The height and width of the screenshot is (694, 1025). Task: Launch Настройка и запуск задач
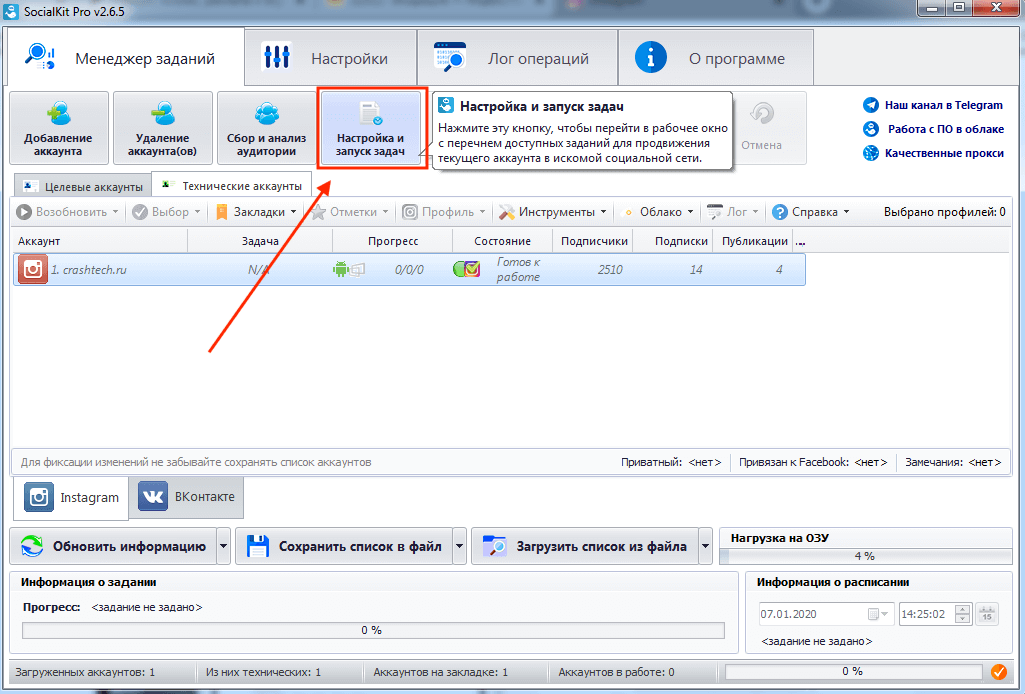(371, 128)
